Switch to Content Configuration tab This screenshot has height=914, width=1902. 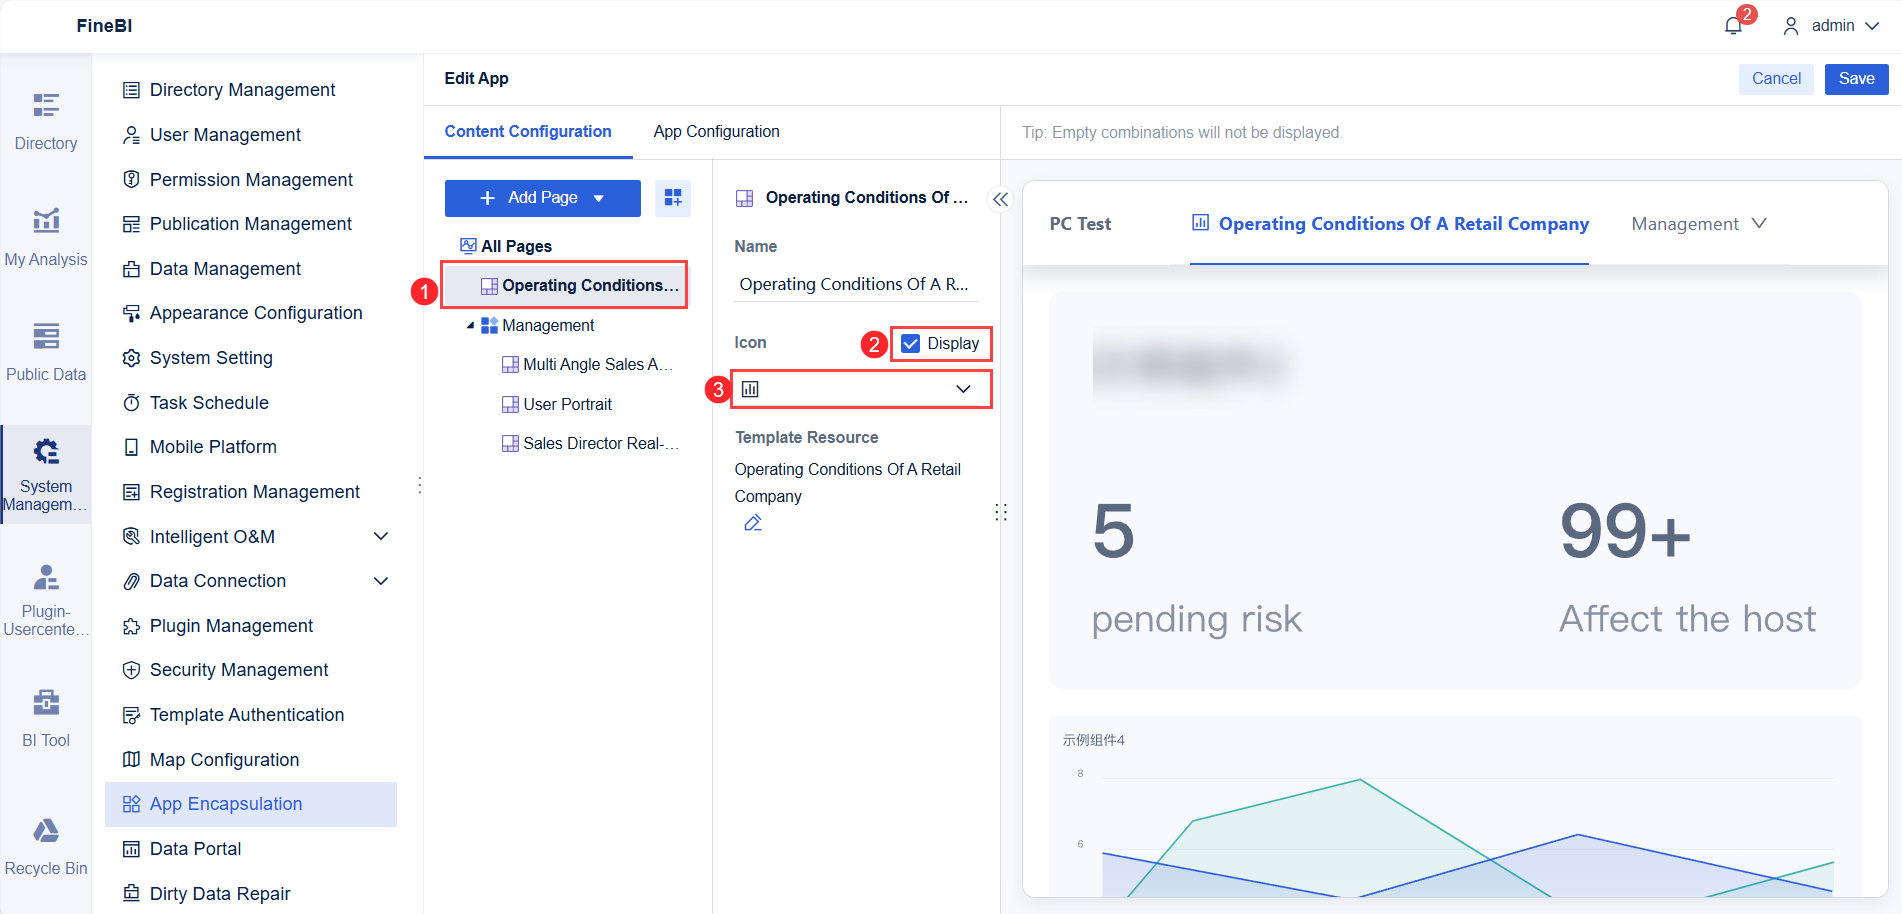coord(528,132)
